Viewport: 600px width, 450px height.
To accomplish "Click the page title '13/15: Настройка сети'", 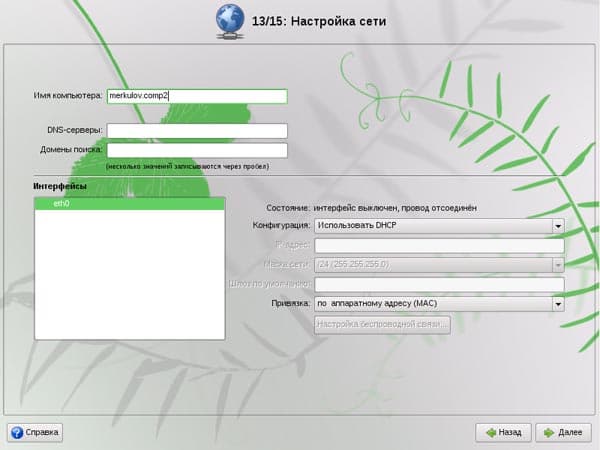I will pos(319,21).
